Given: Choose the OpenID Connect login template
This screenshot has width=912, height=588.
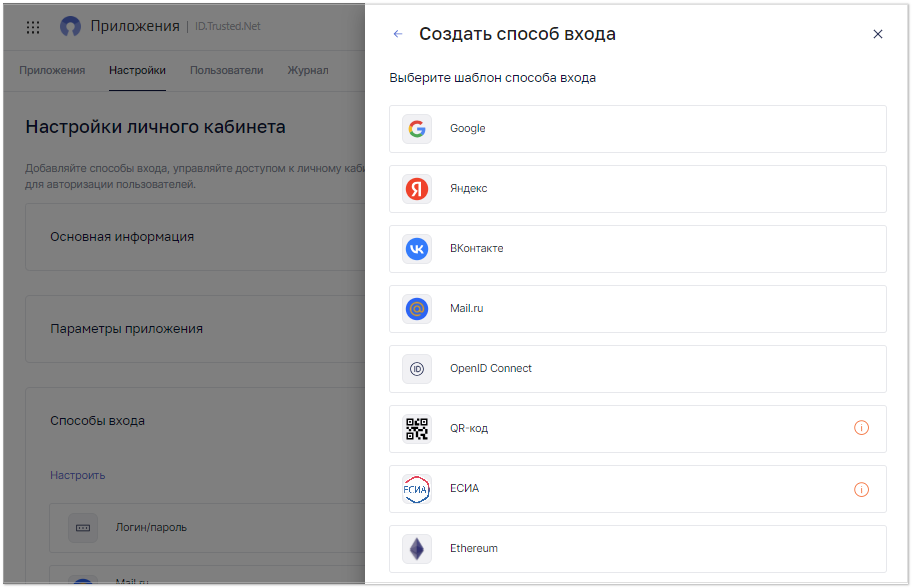Looking at the screenshot, I should tap(637, 369).
